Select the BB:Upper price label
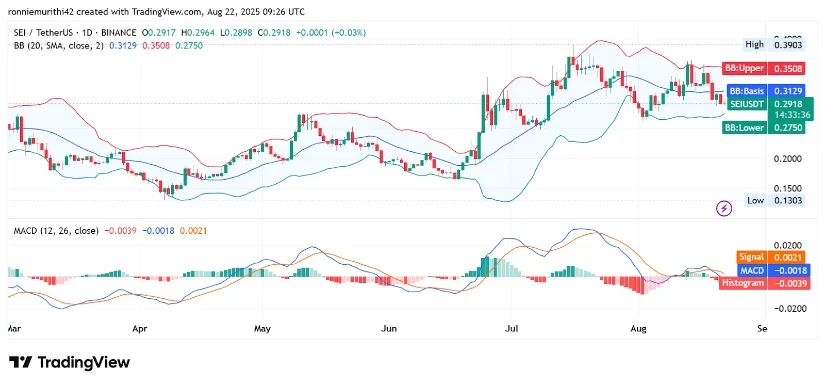825x385 pixels. click(763, 68)
